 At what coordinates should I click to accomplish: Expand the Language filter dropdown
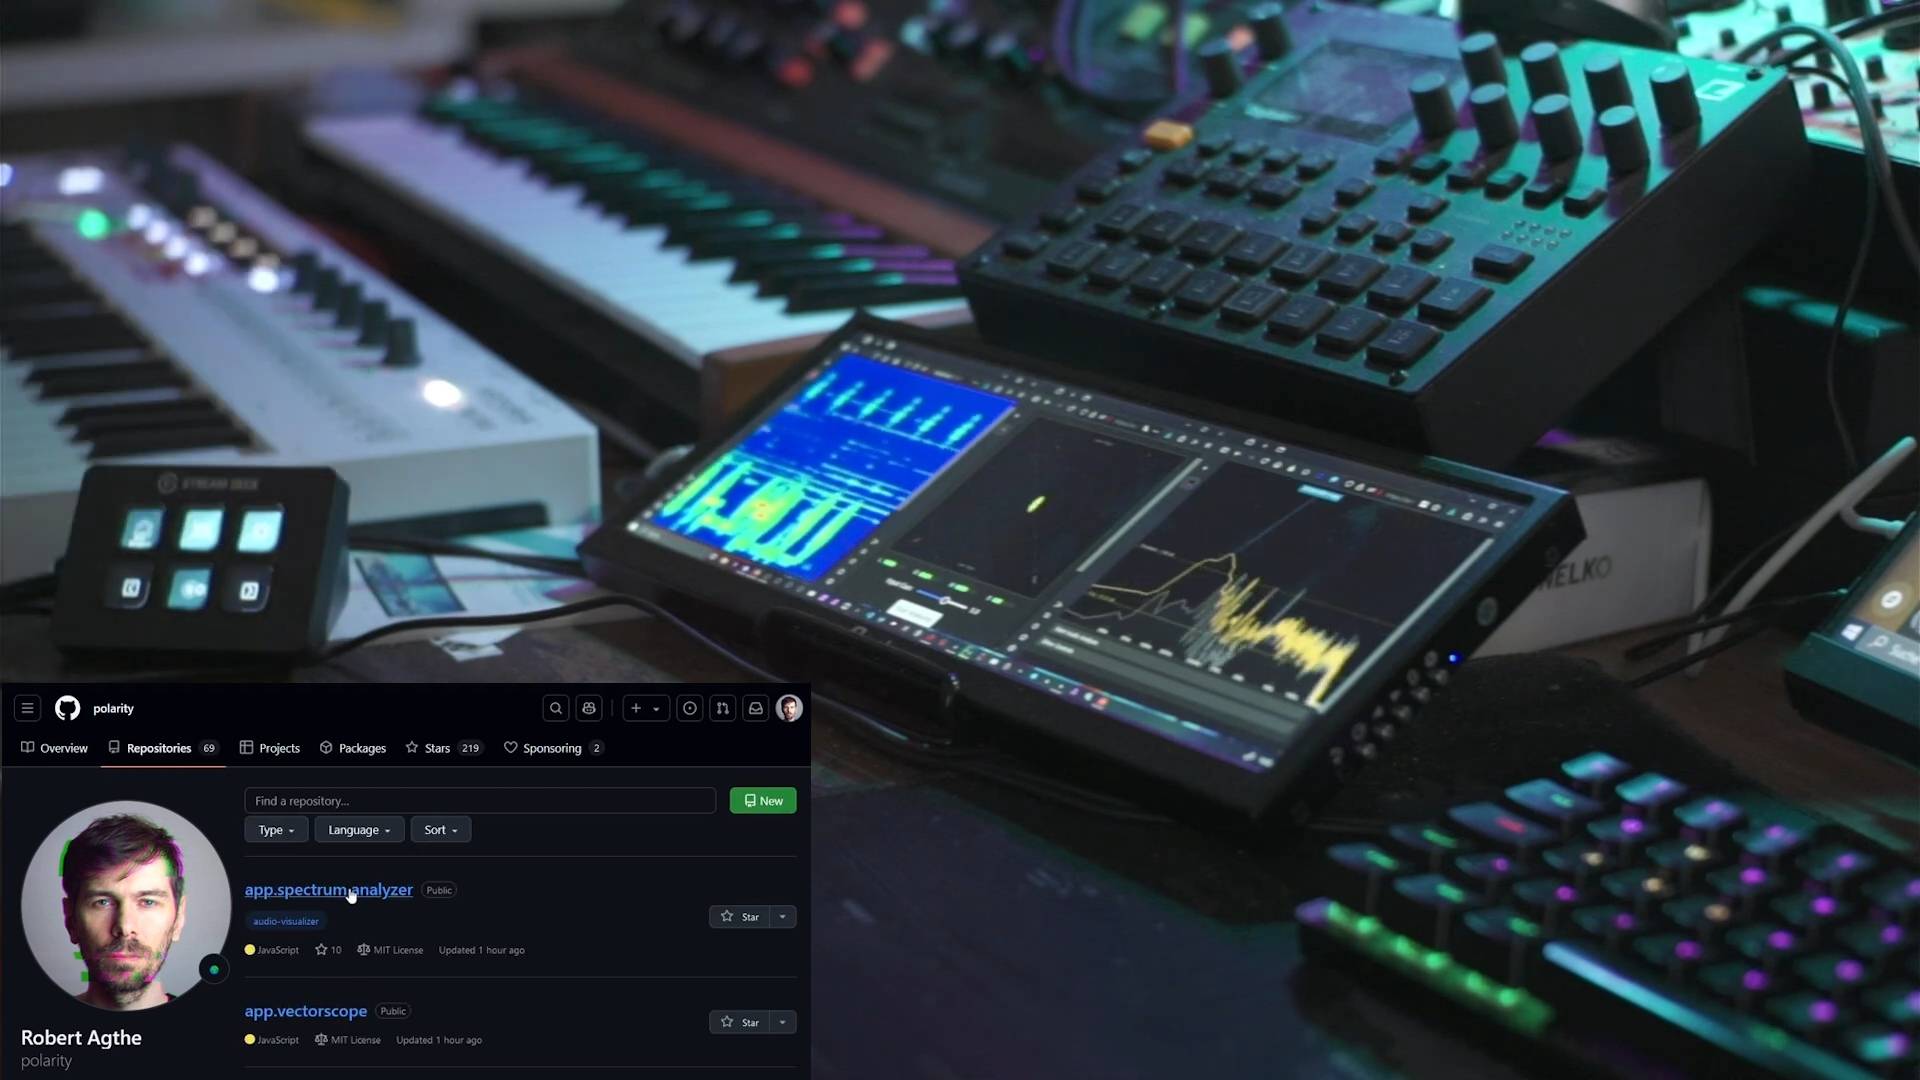(357, 829)
